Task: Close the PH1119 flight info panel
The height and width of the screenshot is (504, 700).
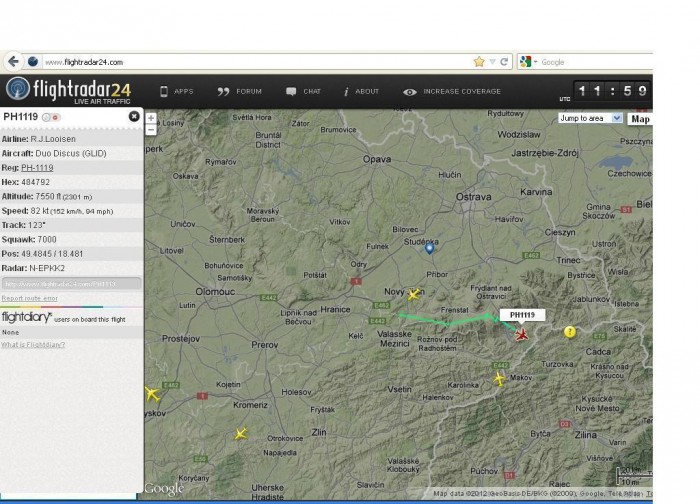Action: click(x=134, y=117)
